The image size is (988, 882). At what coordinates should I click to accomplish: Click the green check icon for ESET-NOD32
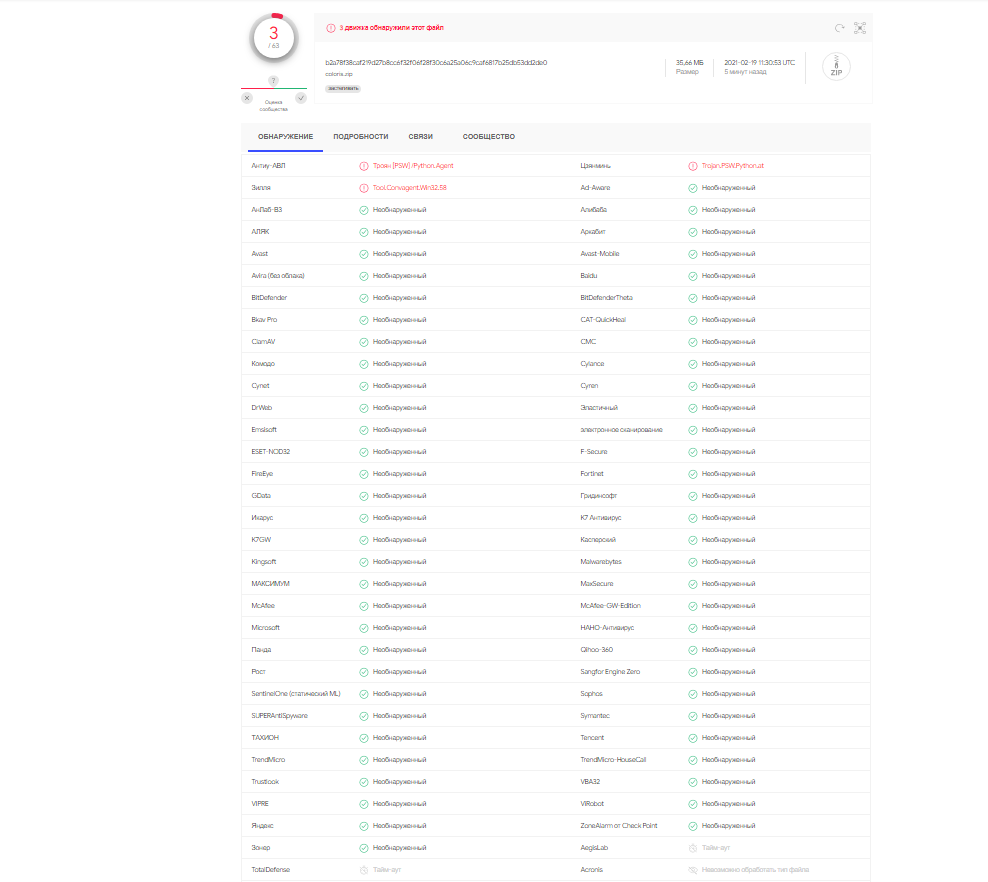[364, 452]
